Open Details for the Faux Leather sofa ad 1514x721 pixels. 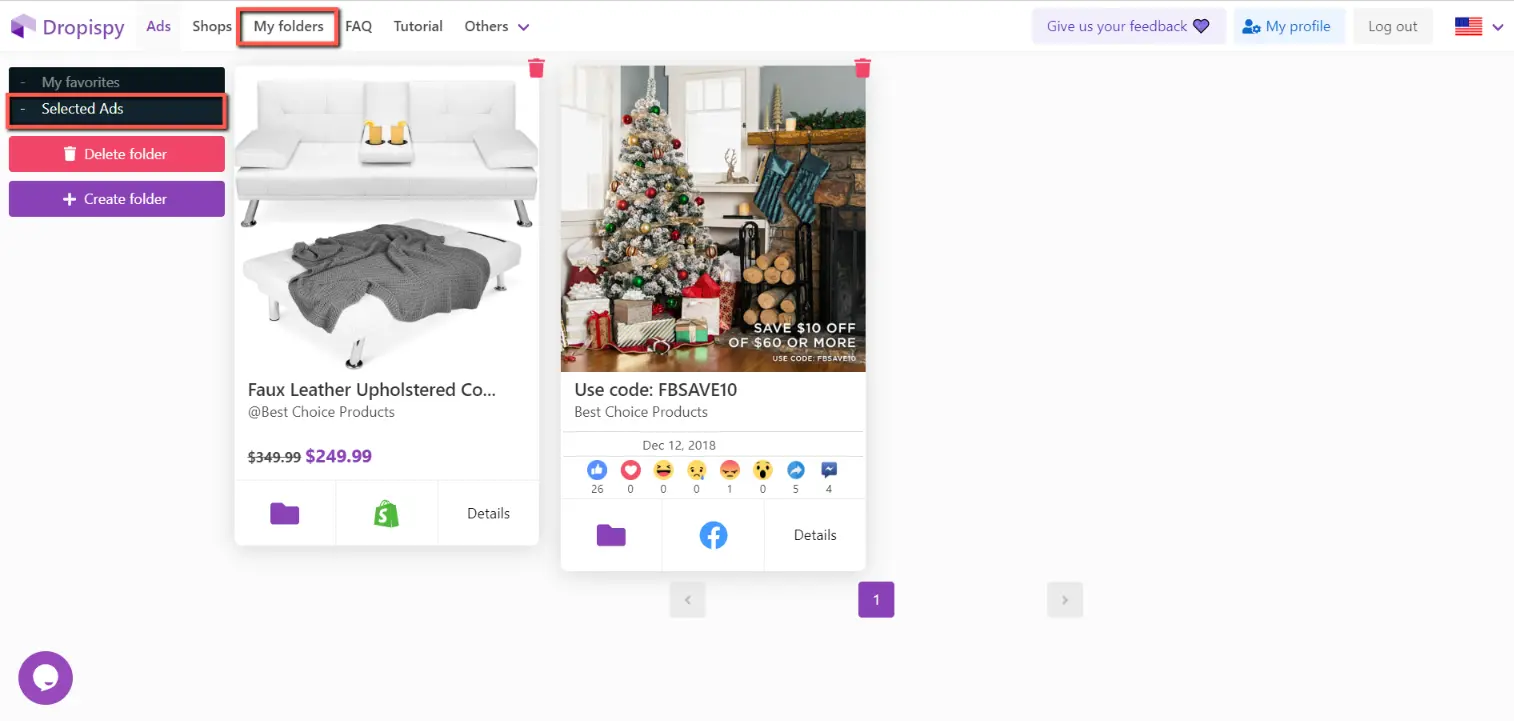click(x=488, y=512)
